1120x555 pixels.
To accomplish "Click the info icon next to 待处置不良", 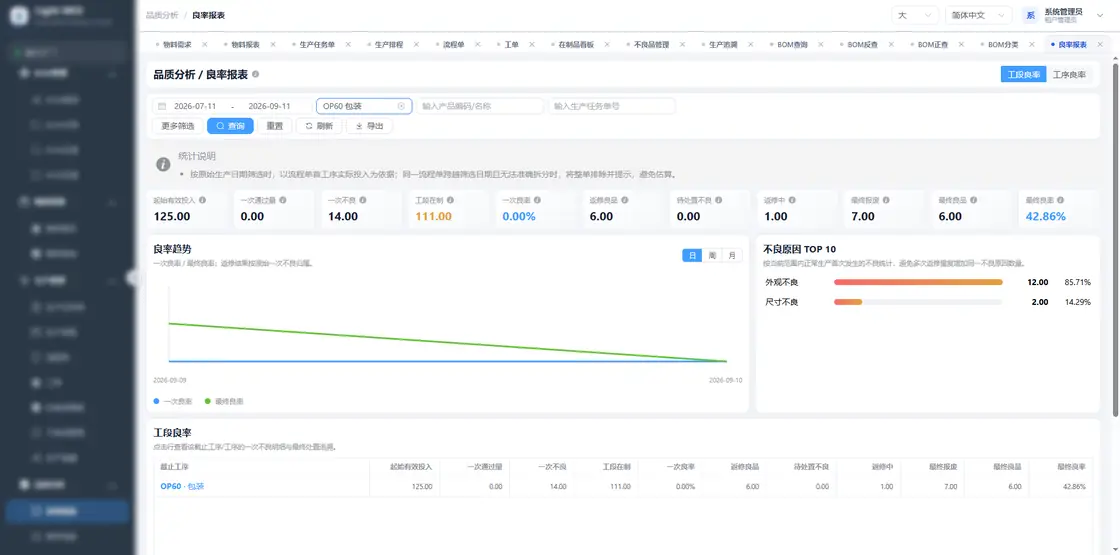I will pyautogui.click(x=719, y=201).
